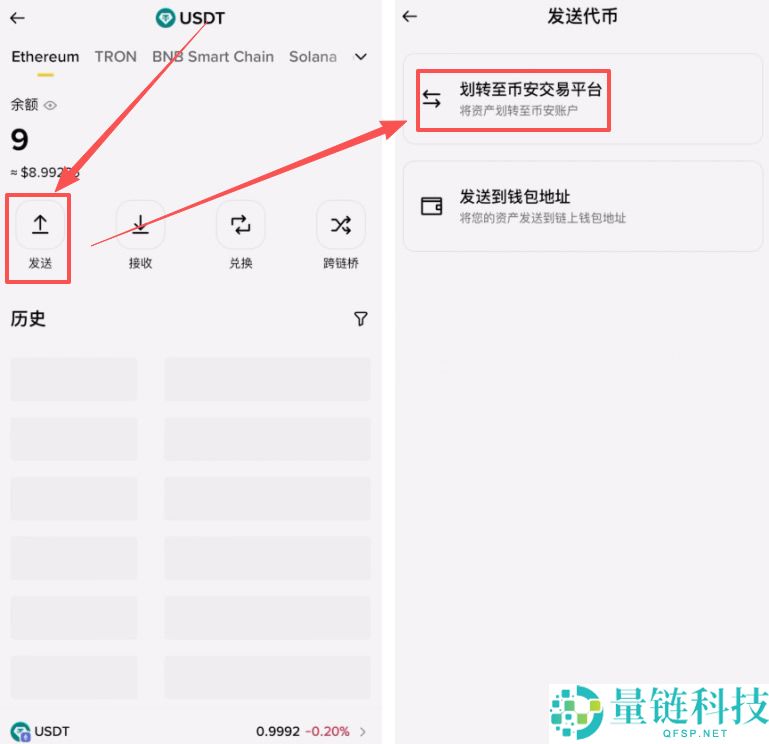Tap the balance value 9

tap(20, 140)
